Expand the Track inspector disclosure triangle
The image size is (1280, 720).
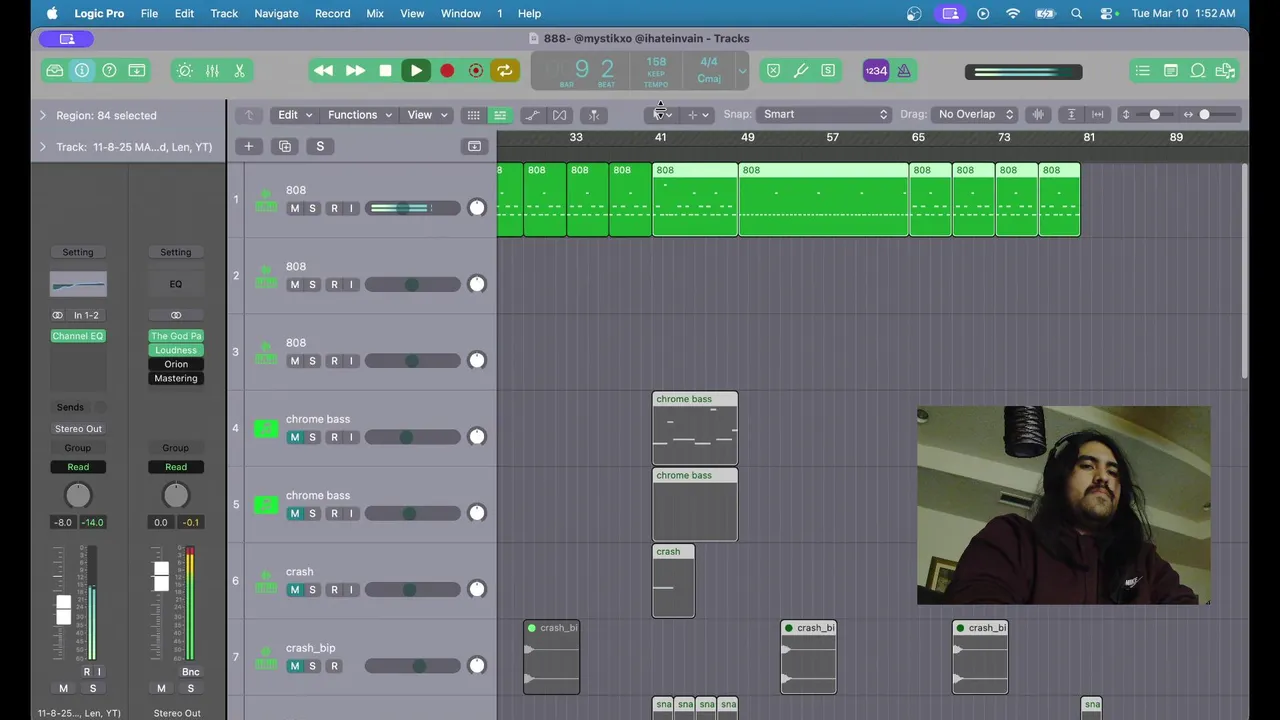click(43, 147)
